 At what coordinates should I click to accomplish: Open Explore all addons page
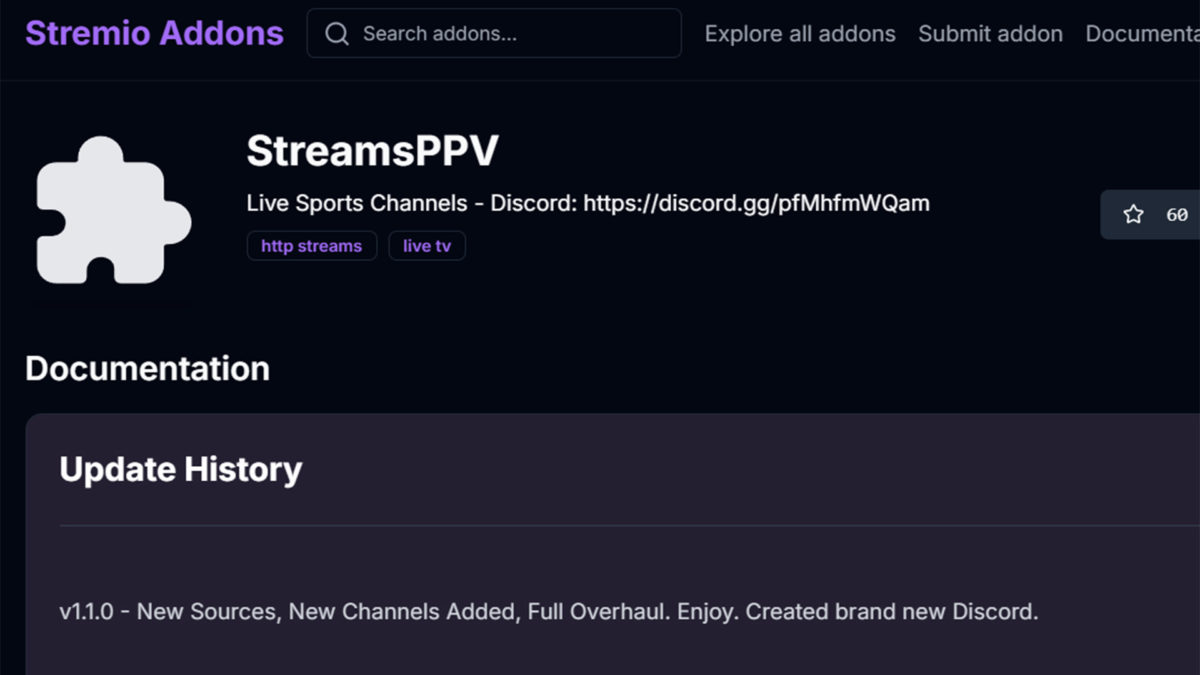click(800, 34)
